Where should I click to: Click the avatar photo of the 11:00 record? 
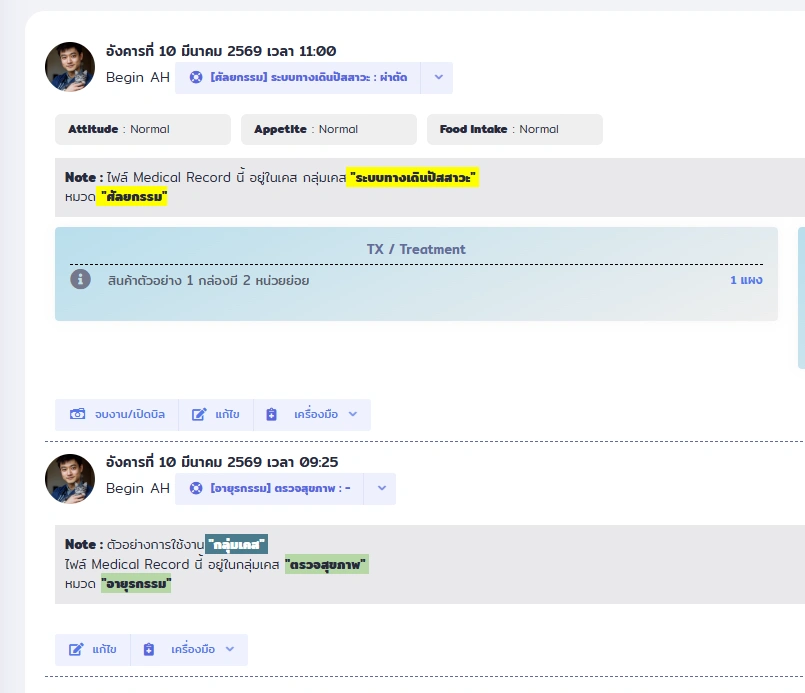(70, 67)
